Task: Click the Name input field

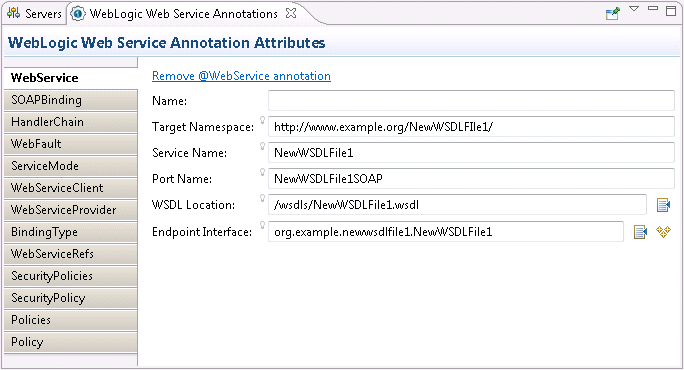Action: 471,101
